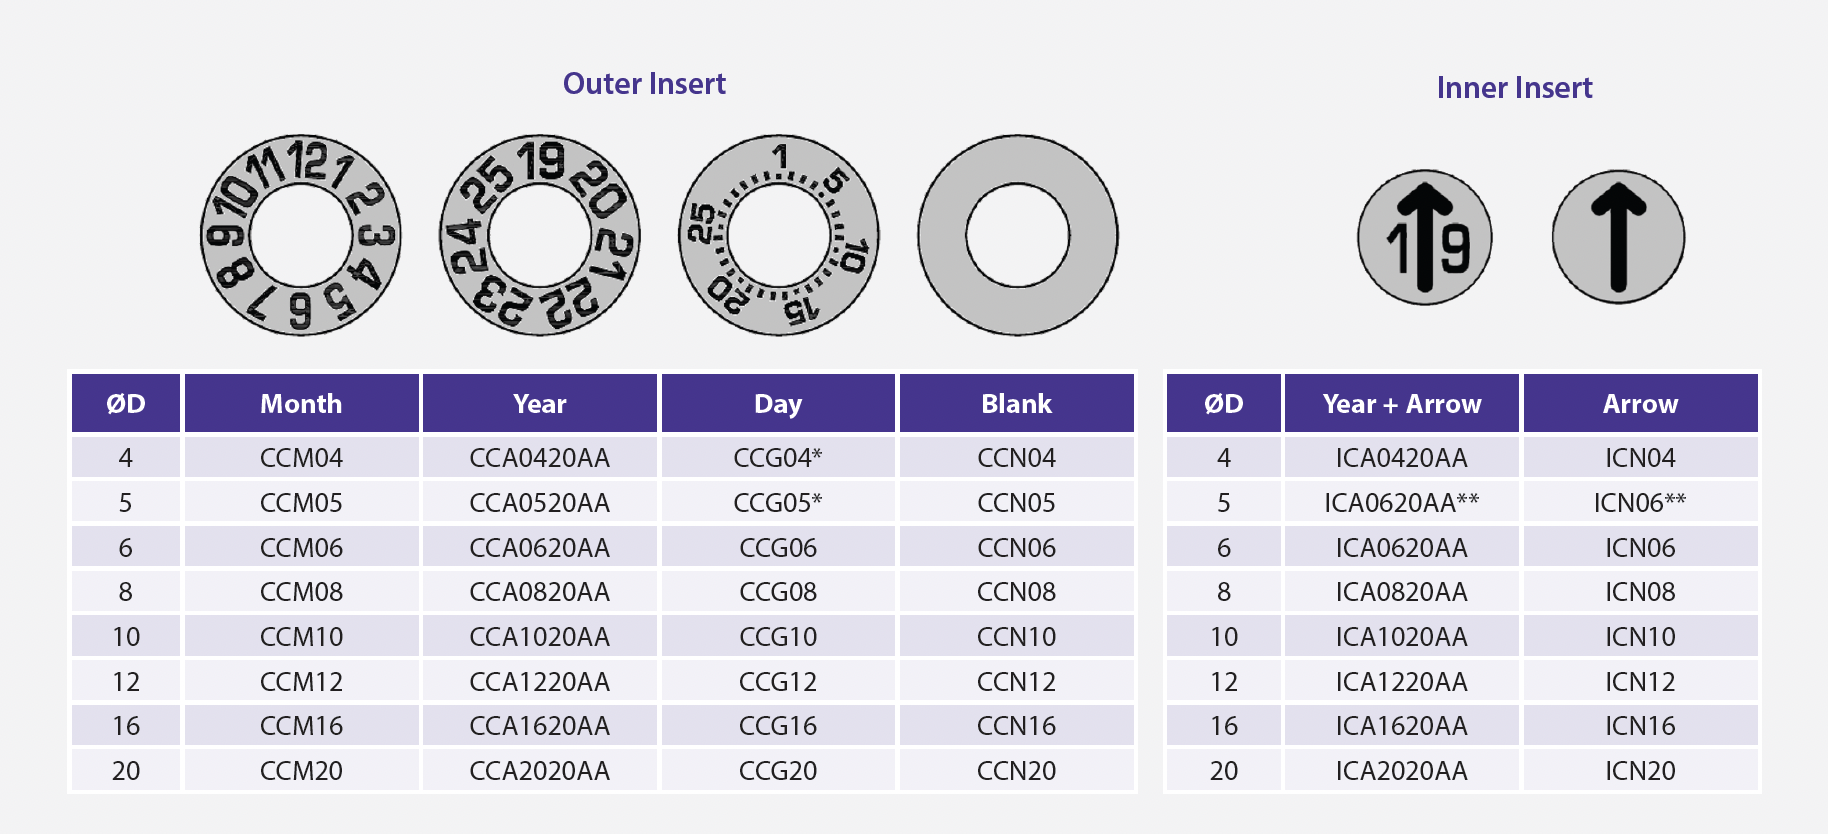This screenshot has width=1828, height=834.
Task: Select the Outer Insert heading
Action: (644, 84)
